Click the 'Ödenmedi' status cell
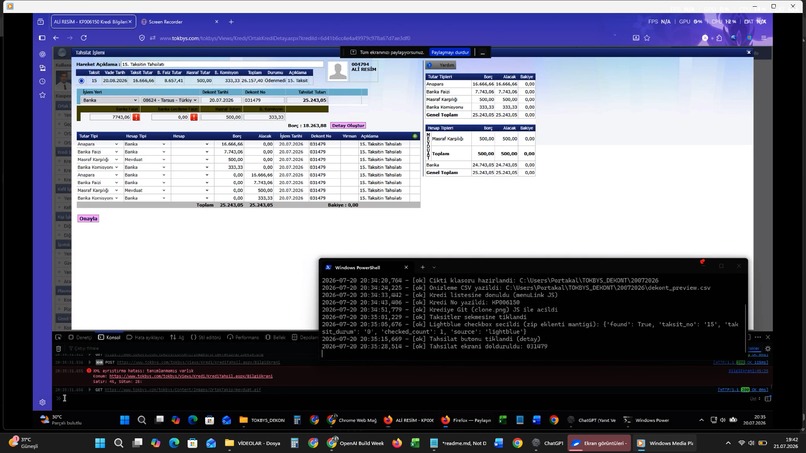This screenshot has width=806, height=453. pos(275,81)
